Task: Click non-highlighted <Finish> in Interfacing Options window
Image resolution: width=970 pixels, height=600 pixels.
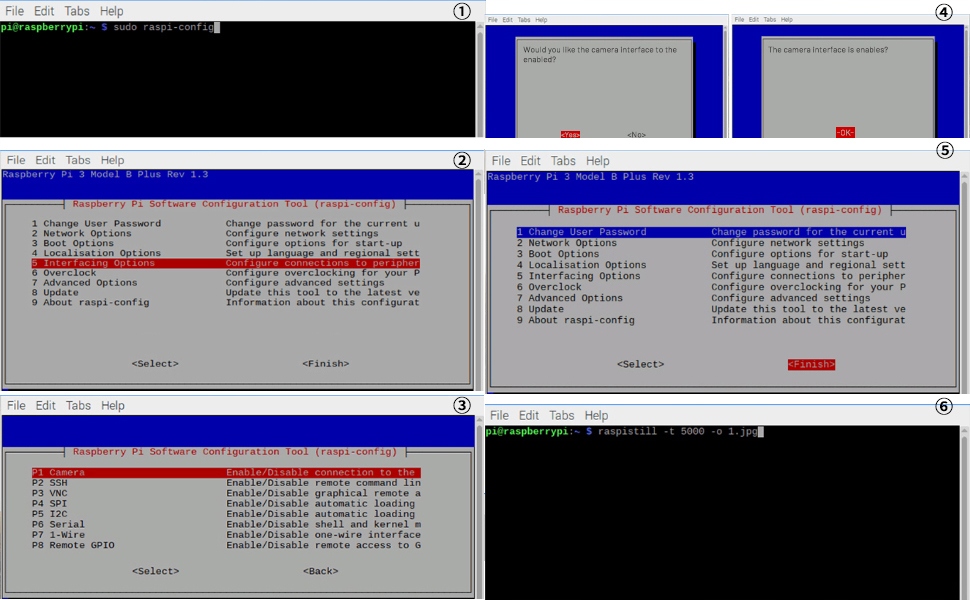Action: (x=326, y=364)
